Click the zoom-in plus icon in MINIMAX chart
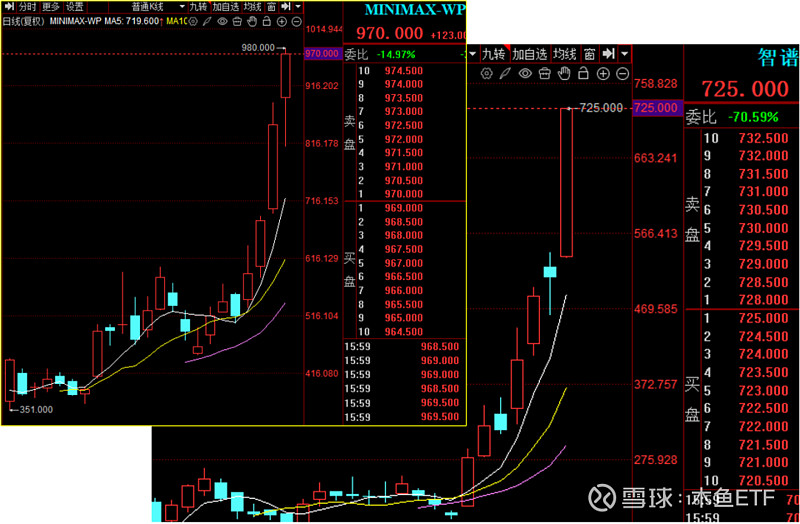 281,21
